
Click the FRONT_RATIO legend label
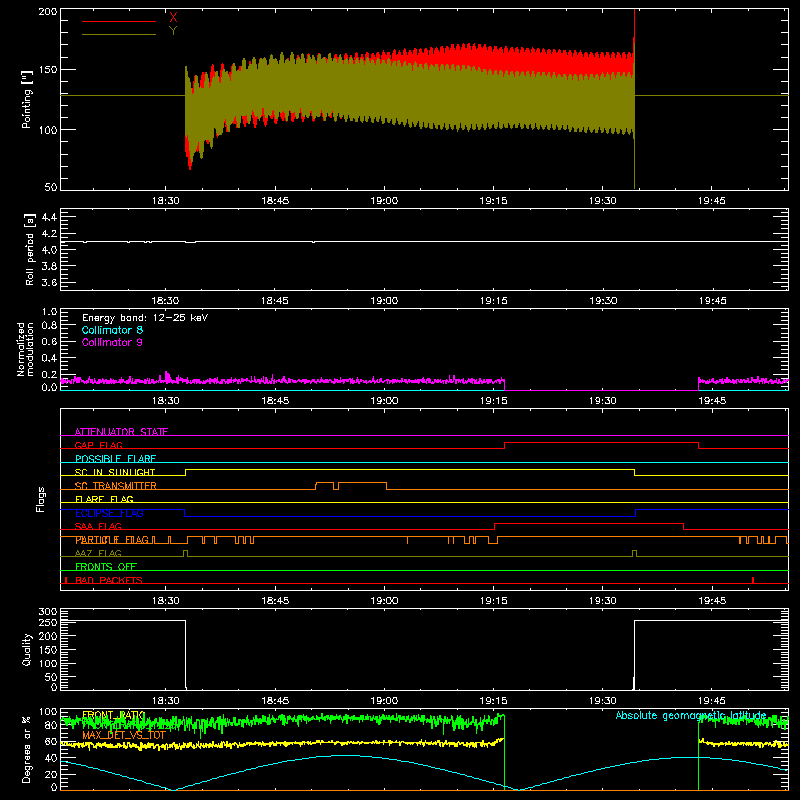[x=114, y=715]
